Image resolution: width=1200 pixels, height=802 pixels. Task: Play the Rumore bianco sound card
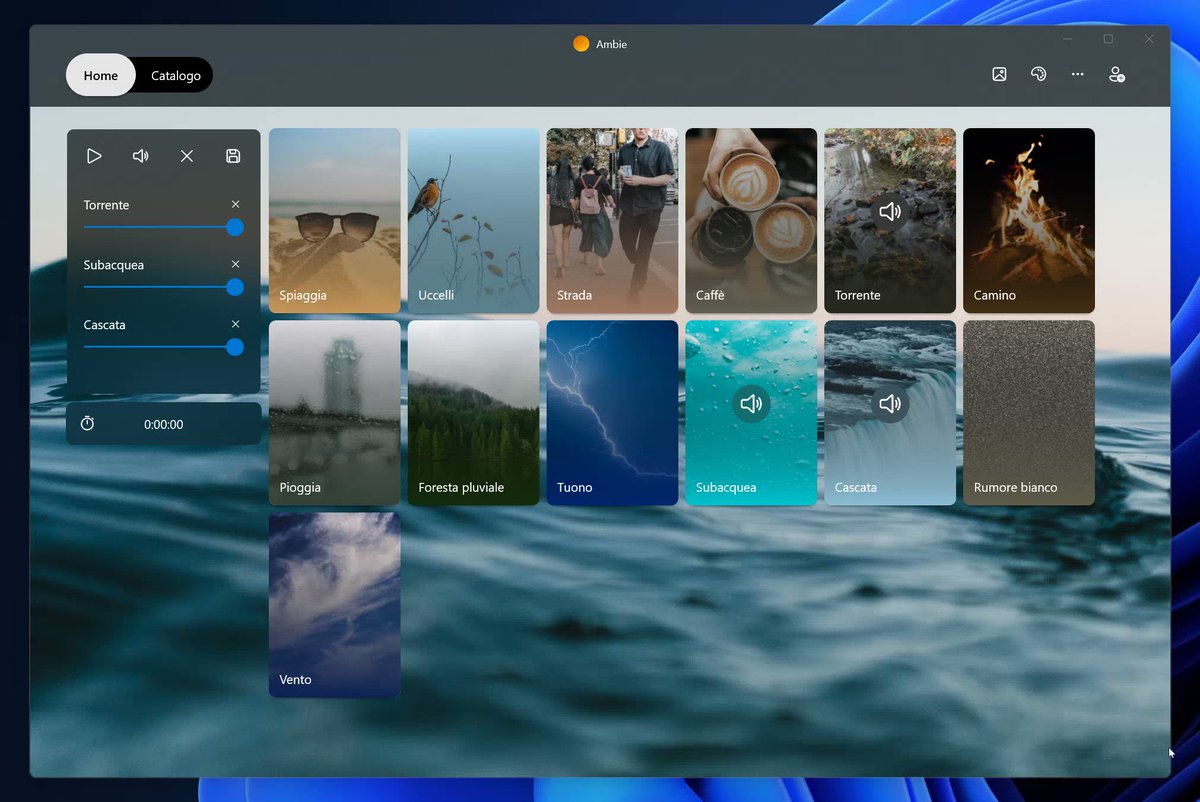[x=1029, y=412]
